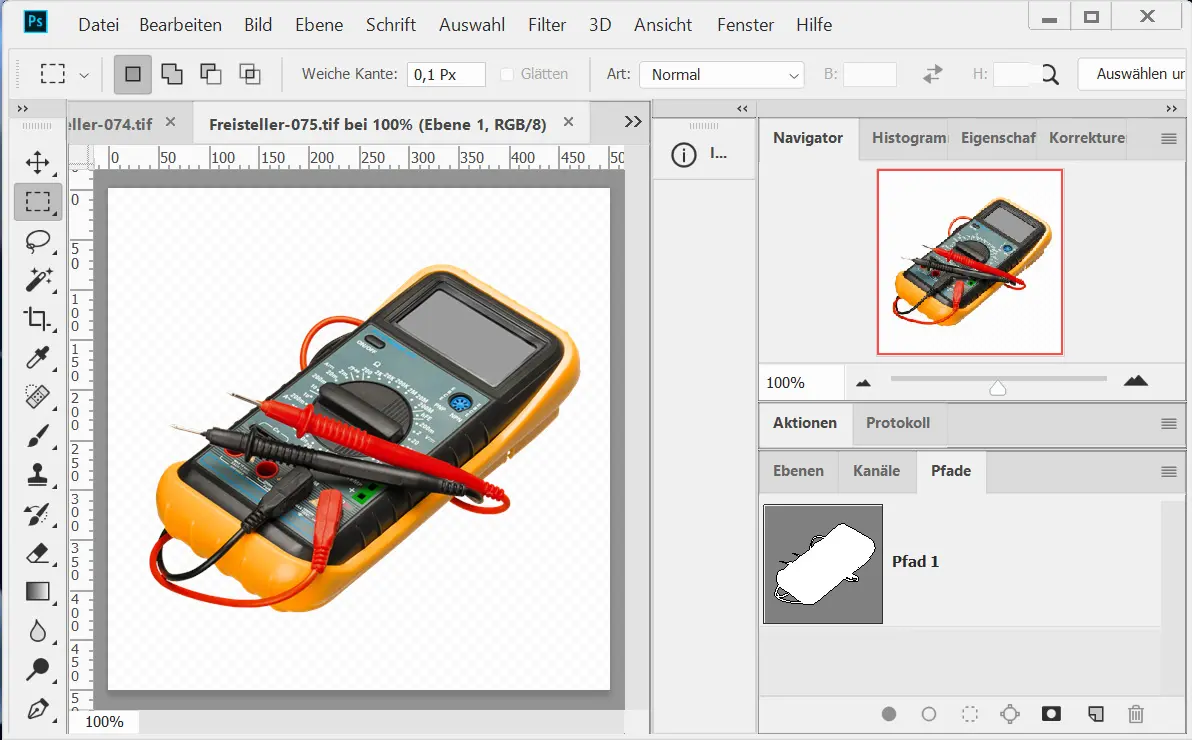Pick the Magic Wand tool
Viewport: 1192px width, 740px height.
pos(38,280)
